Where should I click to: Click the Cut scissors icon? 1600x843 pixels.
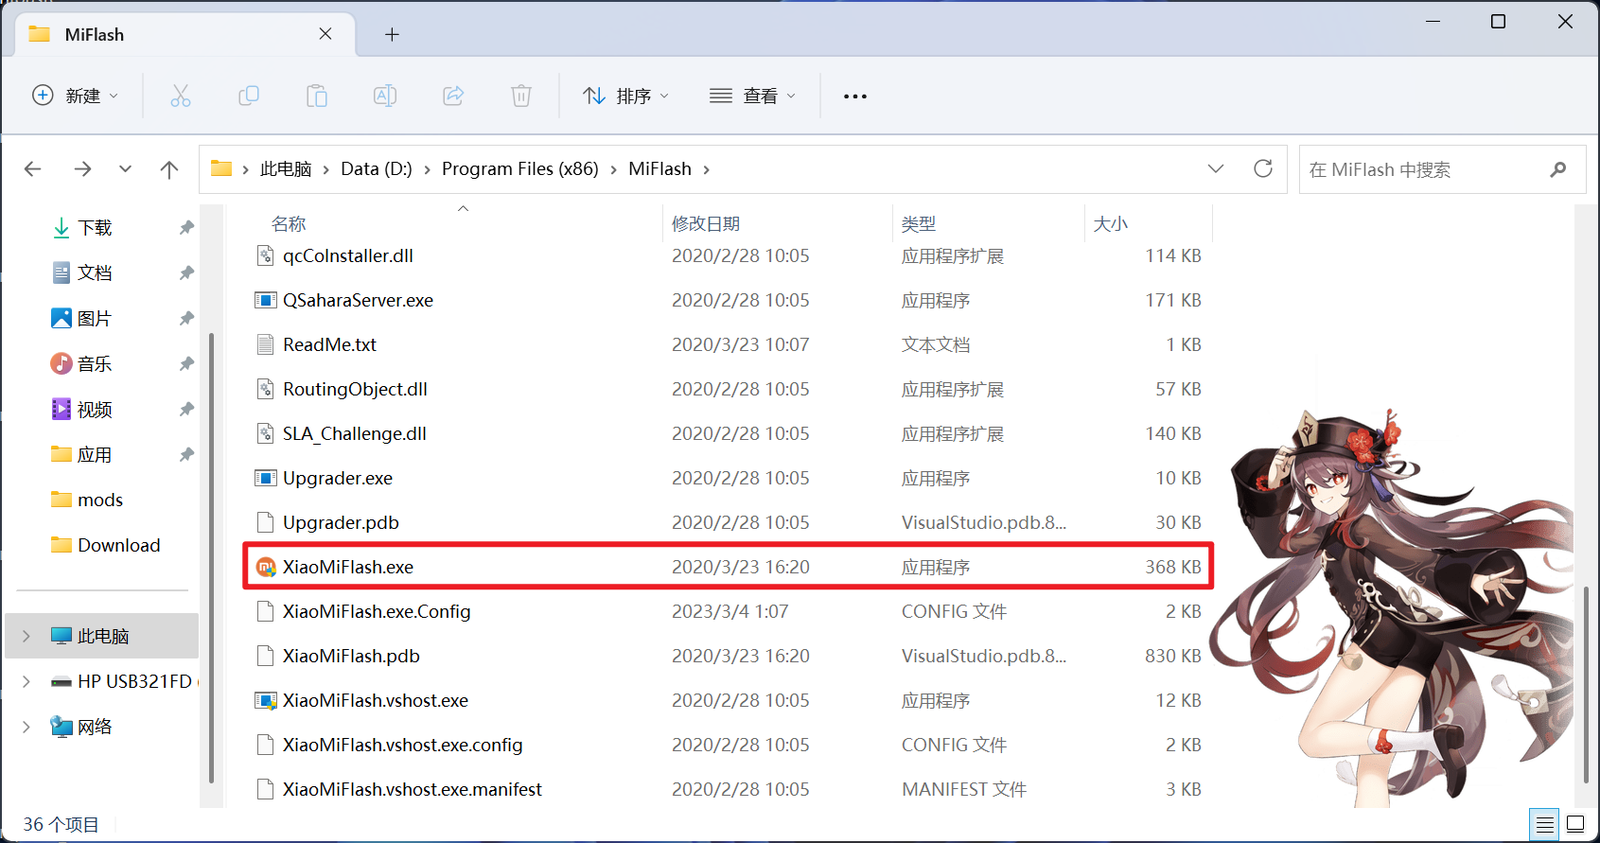pos(180,96)
